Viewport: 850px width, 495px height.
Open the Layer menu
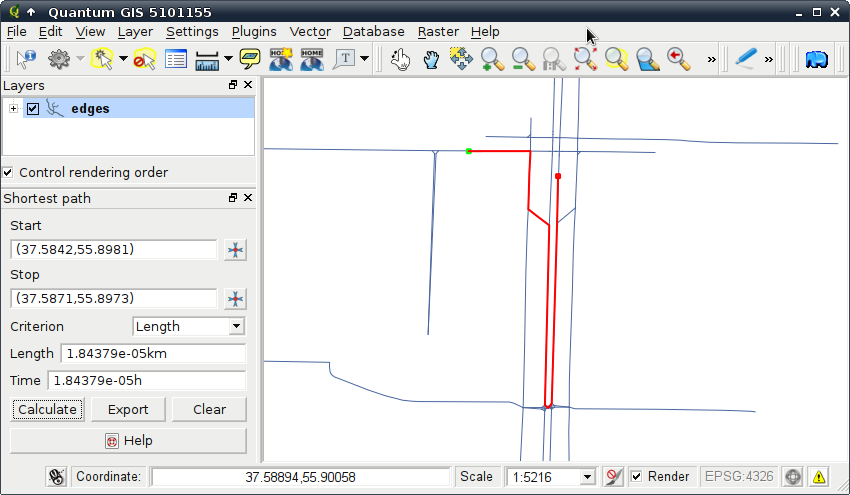click(x=135, y=32)
